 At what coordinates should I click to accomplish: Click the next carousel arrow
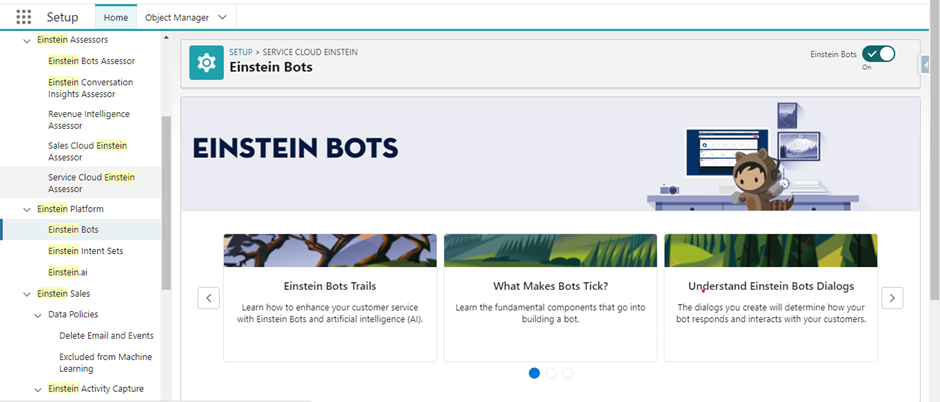click(x=892, y=298)
